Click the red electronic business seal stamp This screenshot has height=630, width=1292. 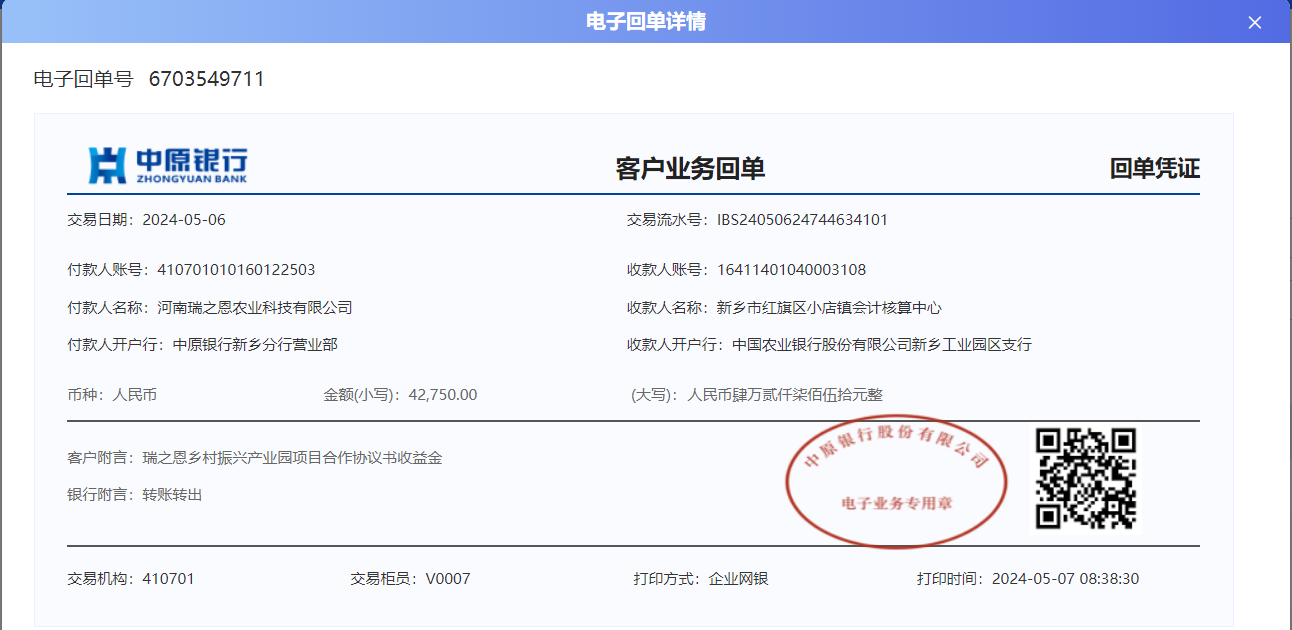(x=896, y=481)
